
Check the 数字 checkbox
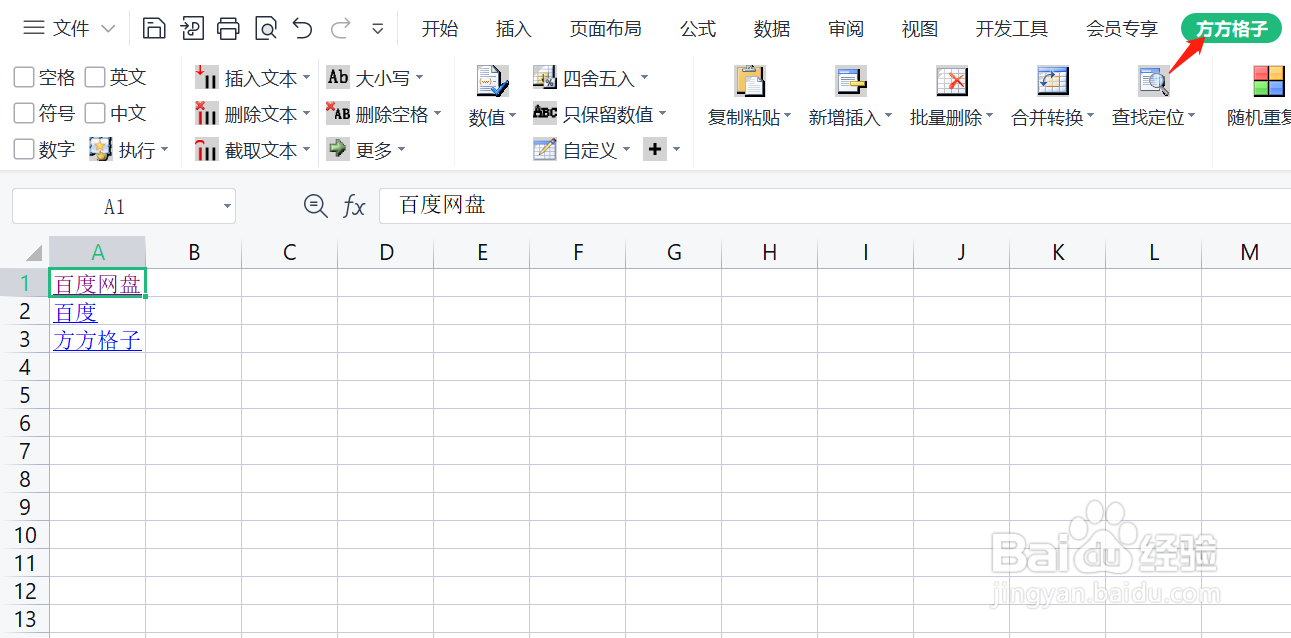click(x=24, y=149)
